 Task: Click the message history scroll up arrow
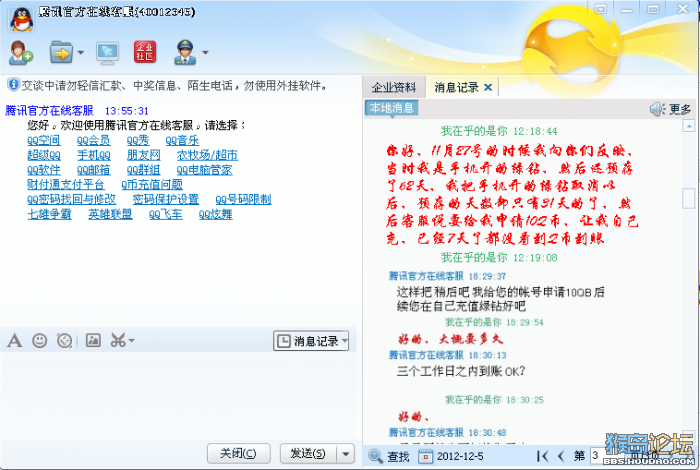pyautogui.click(x=689, y=126)
